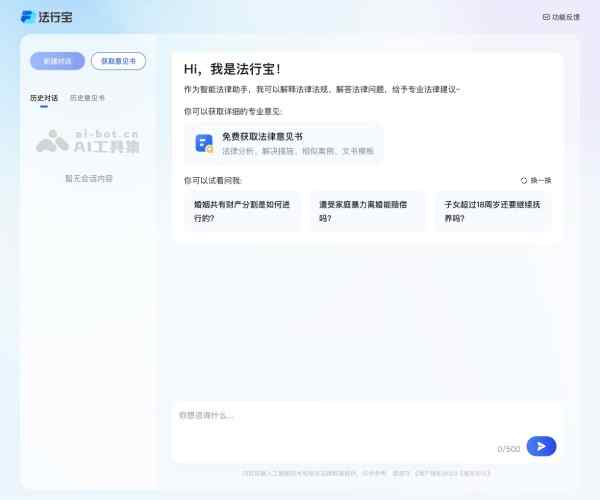Click the Hi，我是法行宝 heading
Image resolution: width=600 pixels, height=500 pixels.
coord(232,69)
